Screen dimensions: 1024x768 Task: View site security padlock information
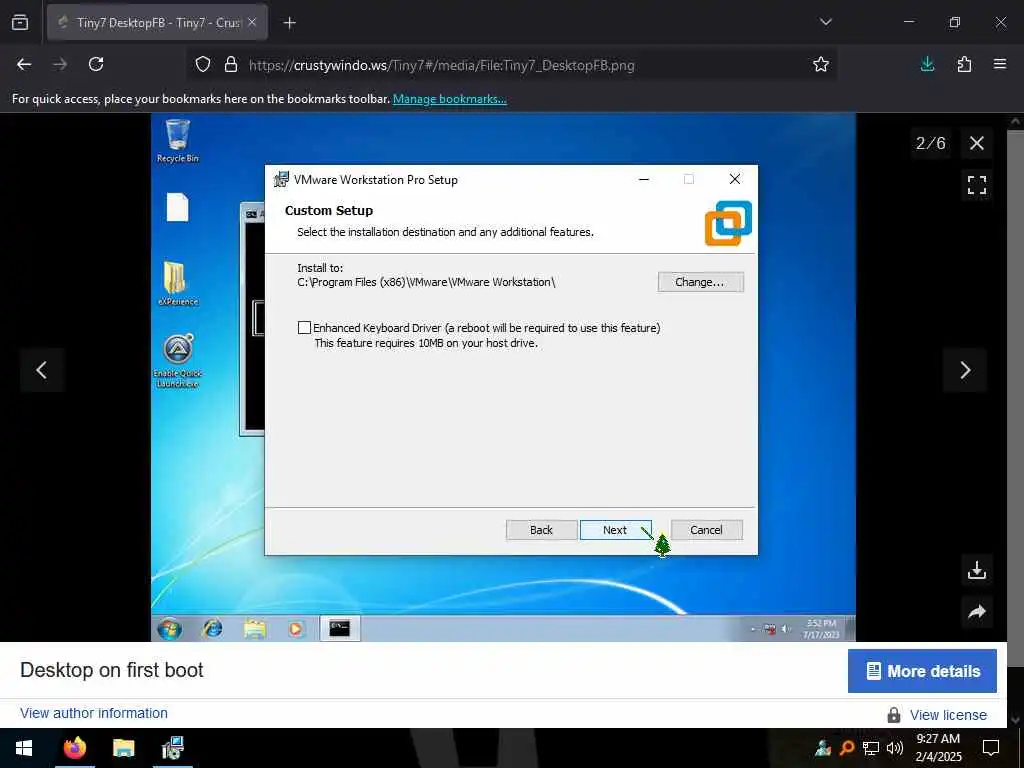tap(231, 65)
